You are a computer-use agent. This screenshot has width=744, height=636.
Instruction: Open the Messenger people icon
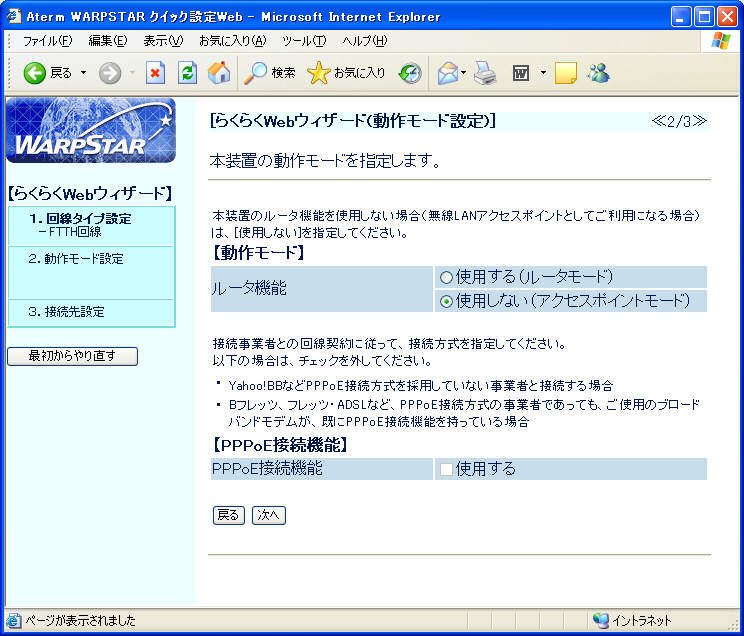point(598,73)
